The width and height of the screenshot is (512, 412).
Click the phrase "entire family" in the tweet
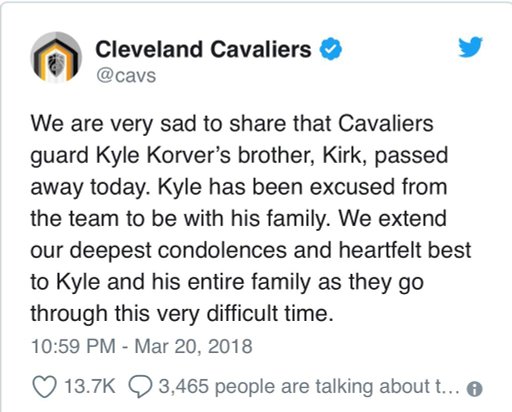(x=249, y=282)
